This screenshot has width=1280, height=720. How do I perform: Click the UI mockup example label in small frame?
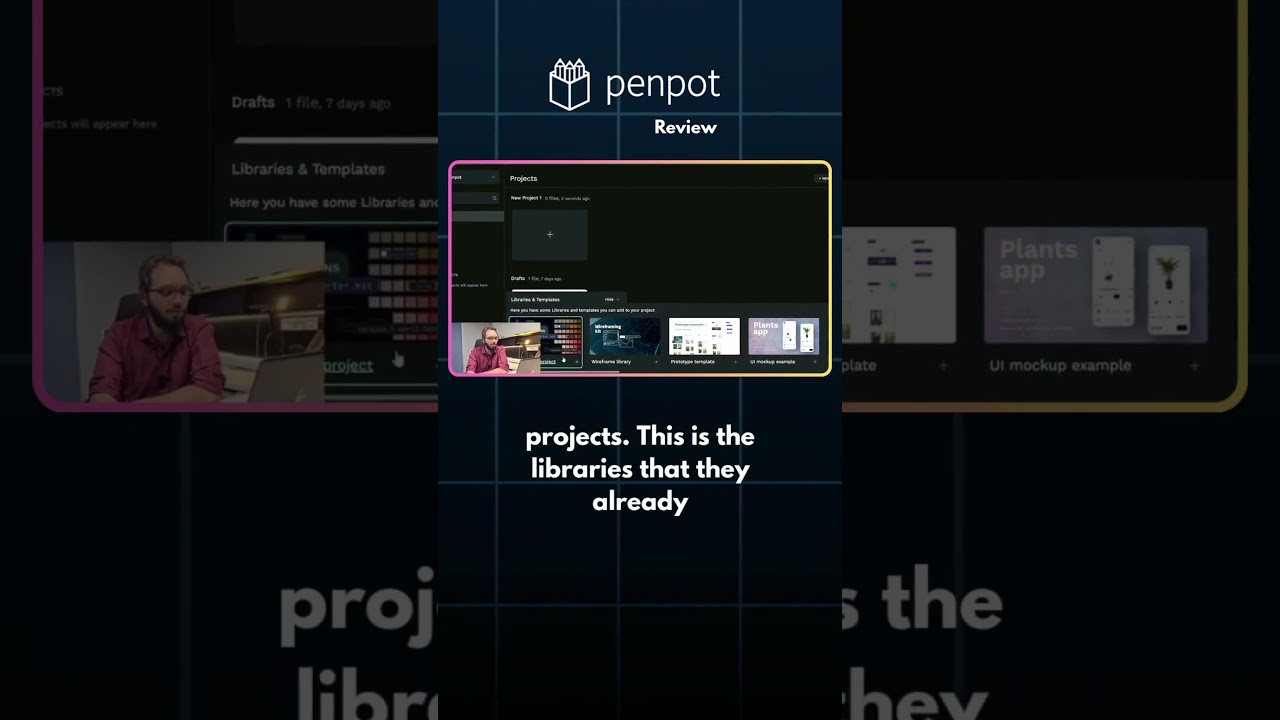coord(773,362)
